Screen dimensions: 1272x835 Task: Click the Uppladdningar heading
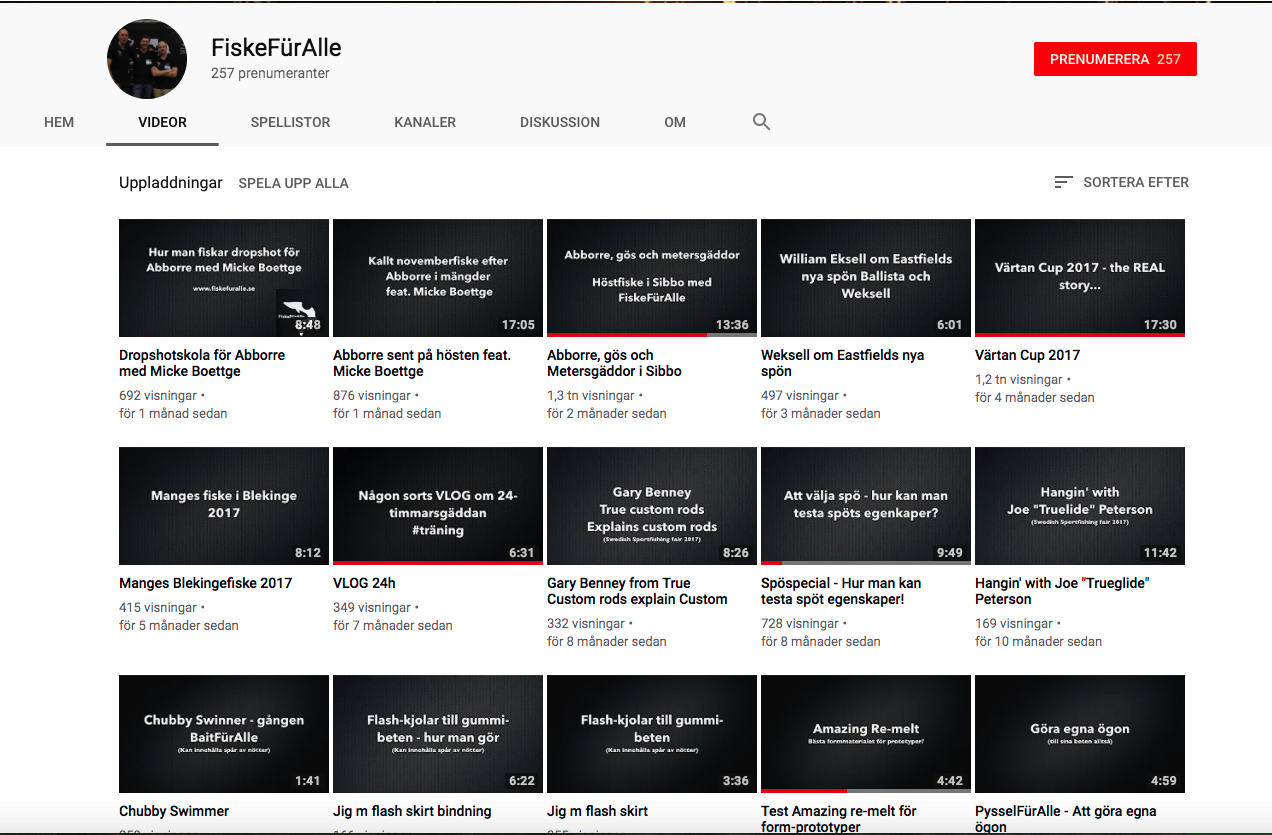point(171,183)
